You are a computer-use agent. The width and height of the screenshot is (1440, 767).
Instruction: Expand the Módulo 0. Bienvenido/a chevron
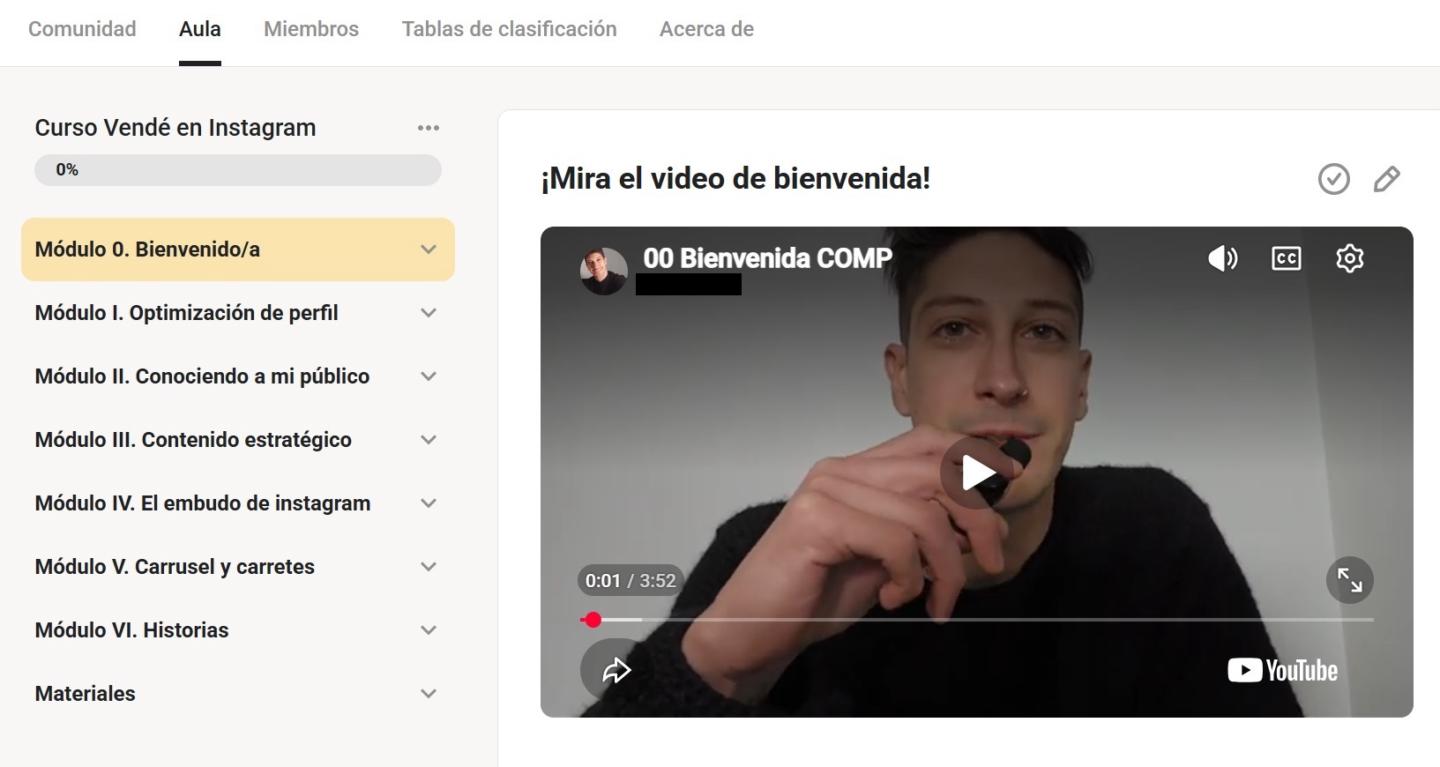pos(429,250)
